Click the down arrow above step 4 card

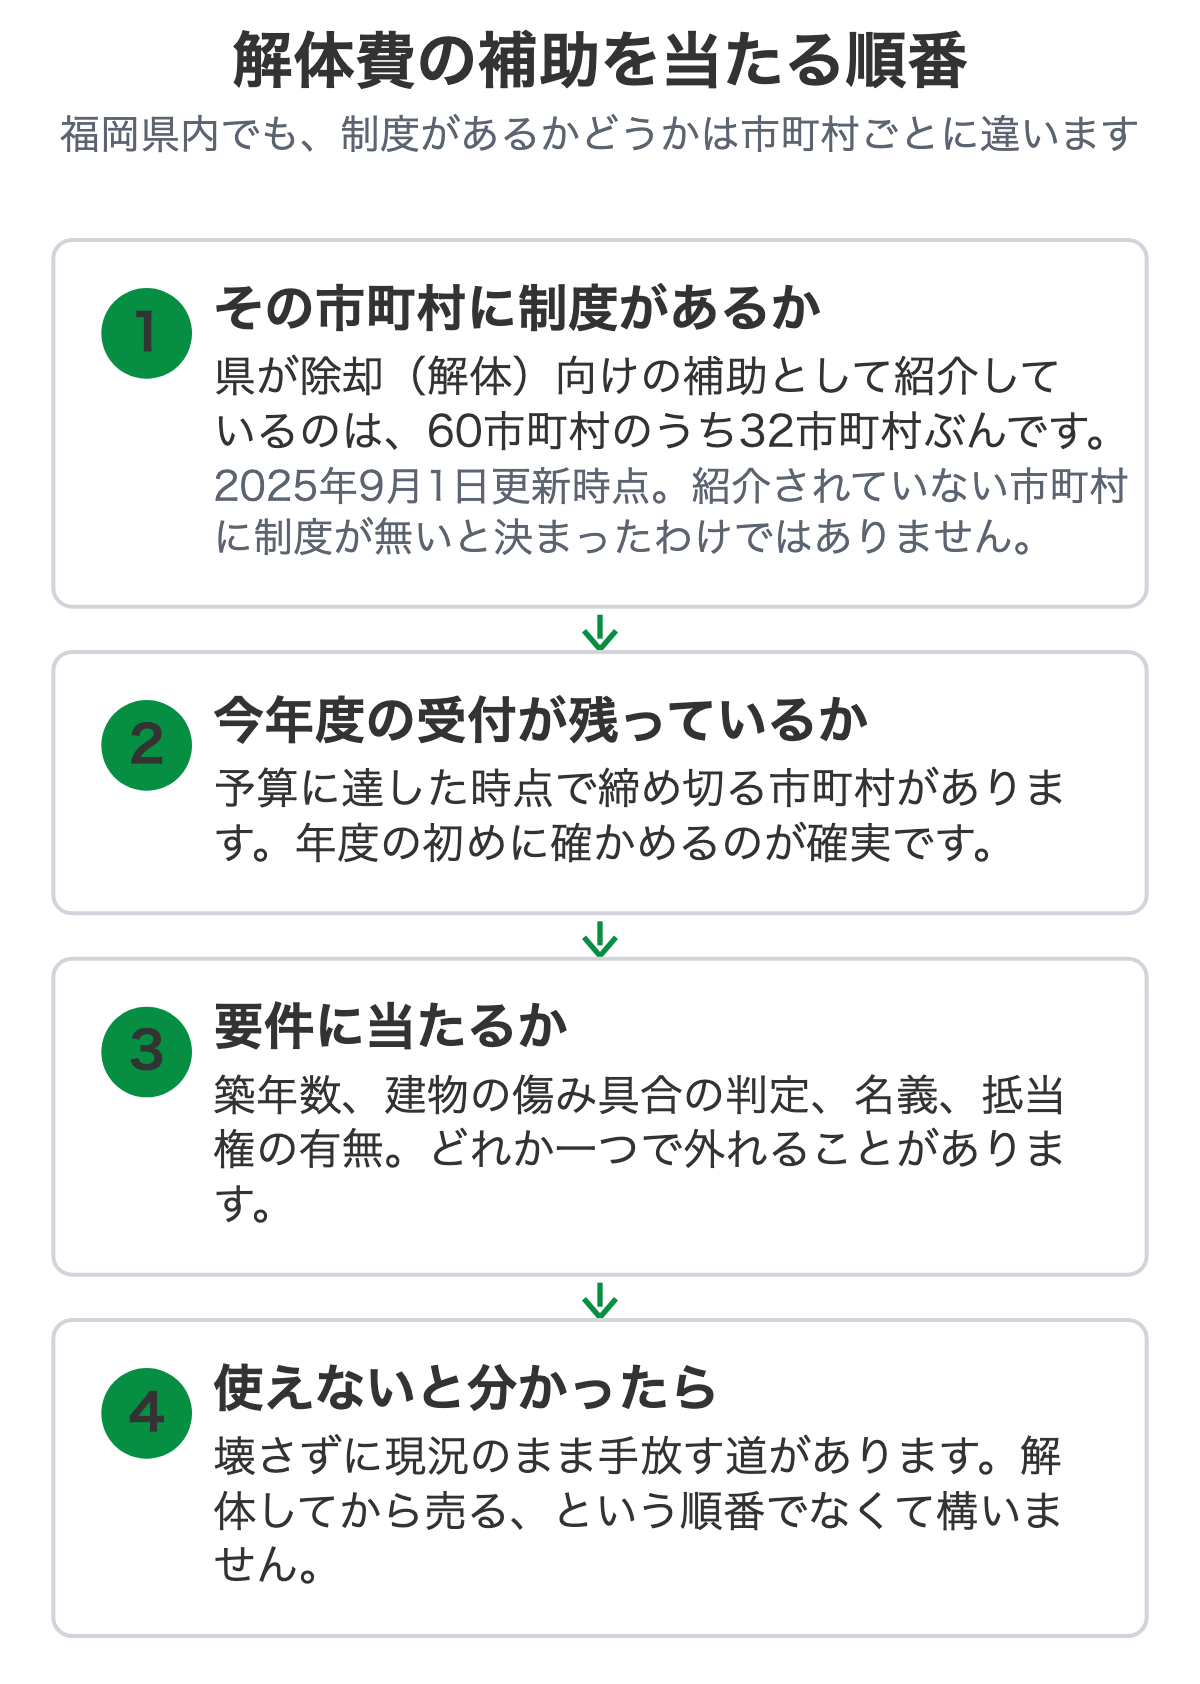[600, 1300]
